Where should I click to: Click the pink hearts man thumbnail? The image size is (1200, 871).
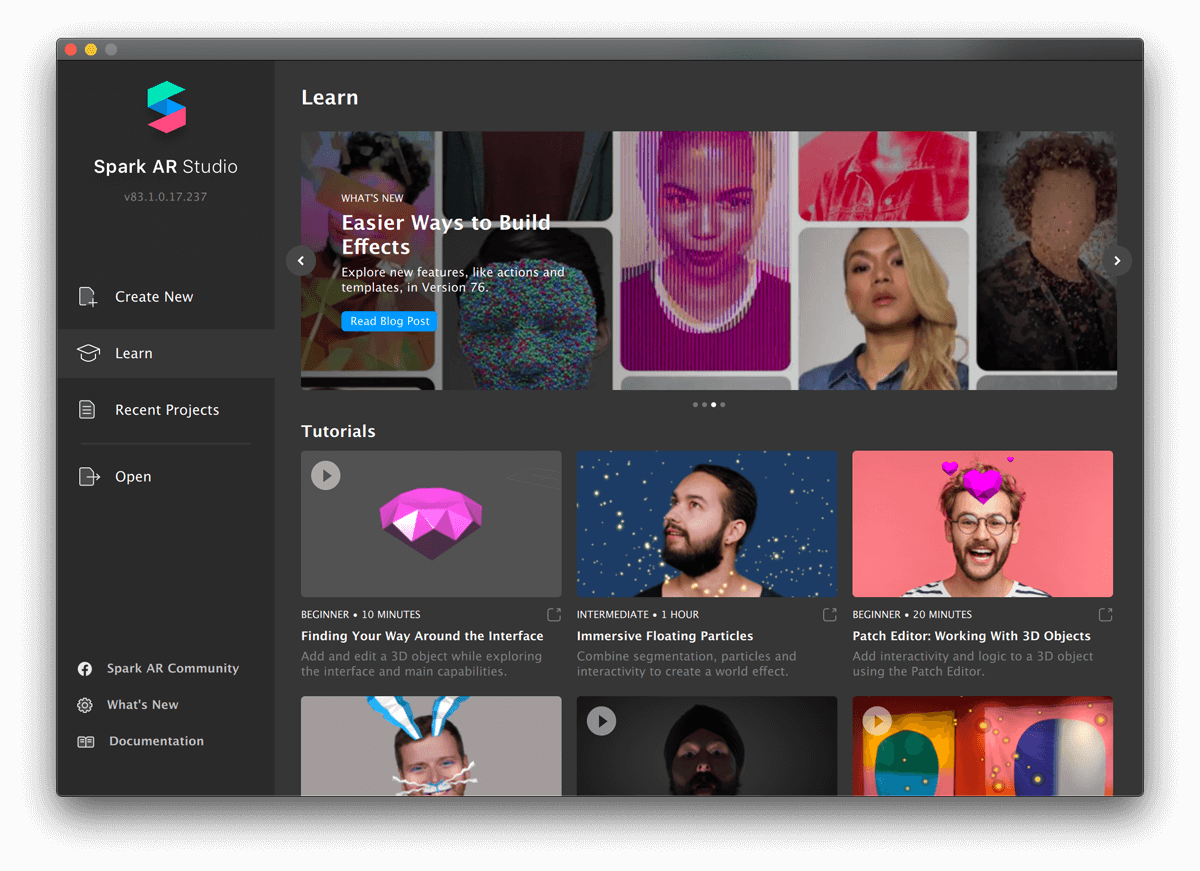coord(983,524)
